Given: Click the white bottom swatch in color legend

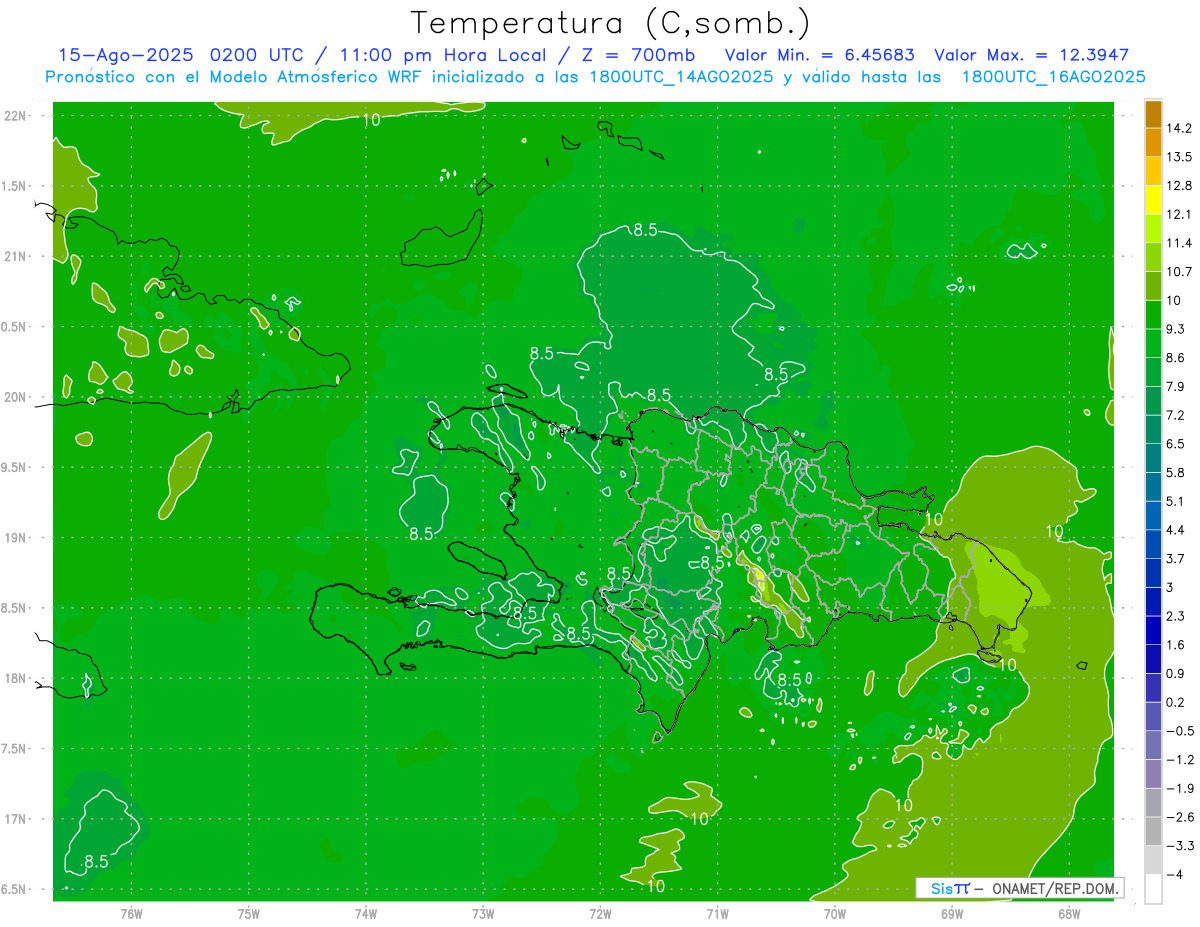Looking at the screenshot, I should pyautogui.click(x=1153, y=888).
